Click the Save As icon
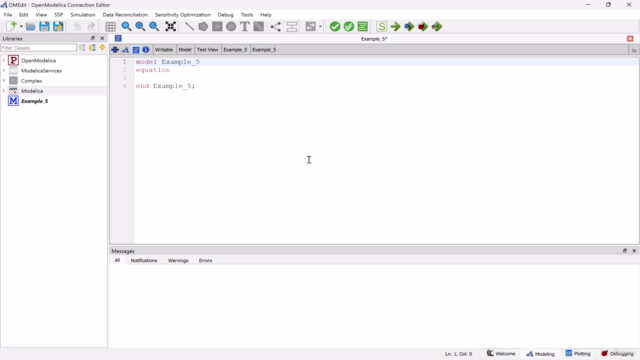The height and width of the screenshot is (360, 640). pos(58,27)
